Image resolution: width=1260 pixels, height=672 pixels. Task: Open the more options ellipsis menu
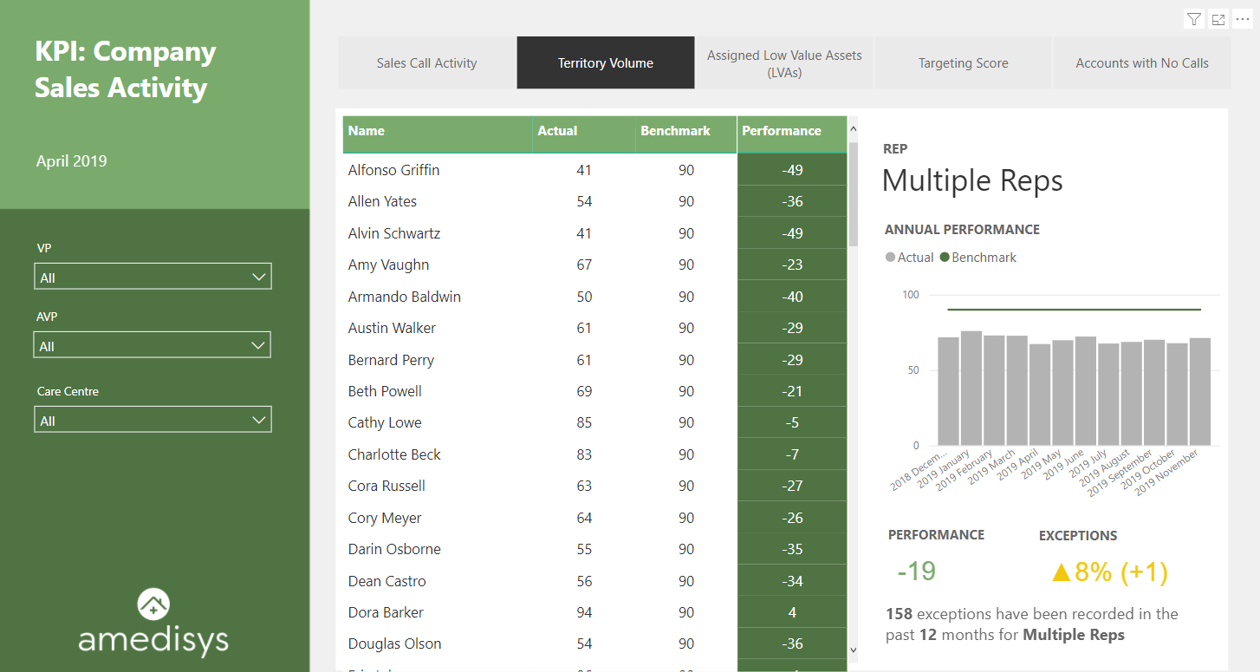coord(1242,19)
